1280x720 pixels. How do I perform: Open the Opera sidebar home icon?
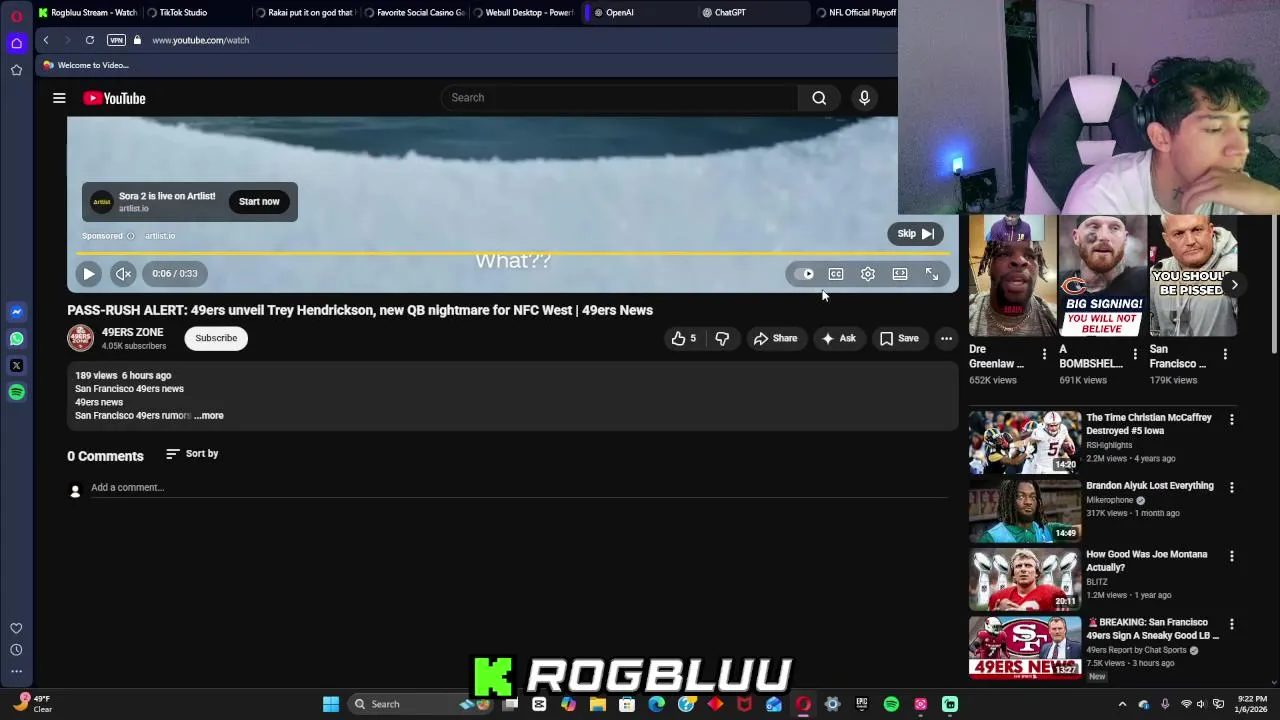coord(16,43)
